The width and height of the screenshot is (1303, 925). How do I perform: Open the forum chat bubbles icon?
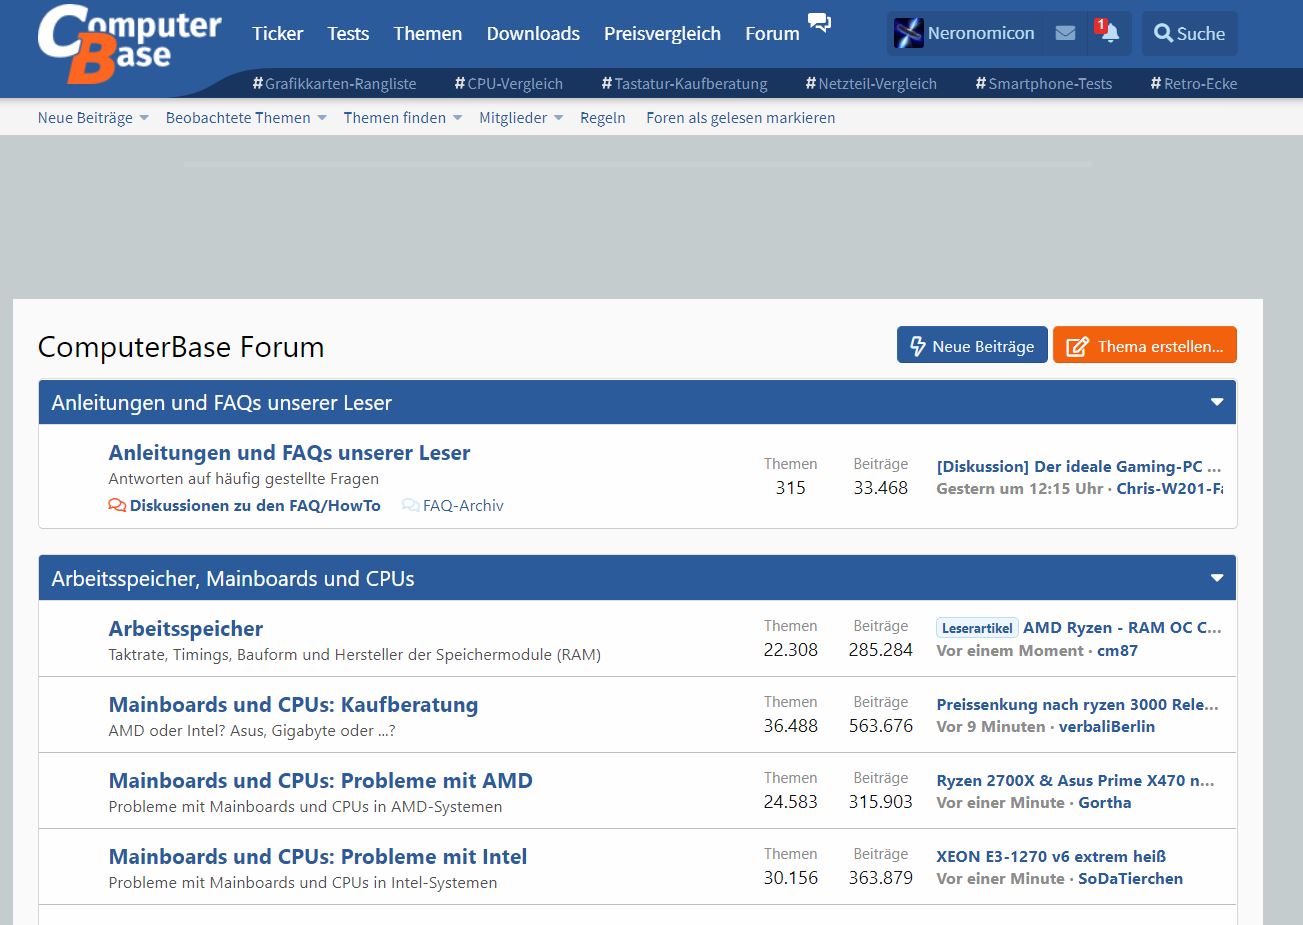point(819,23)
